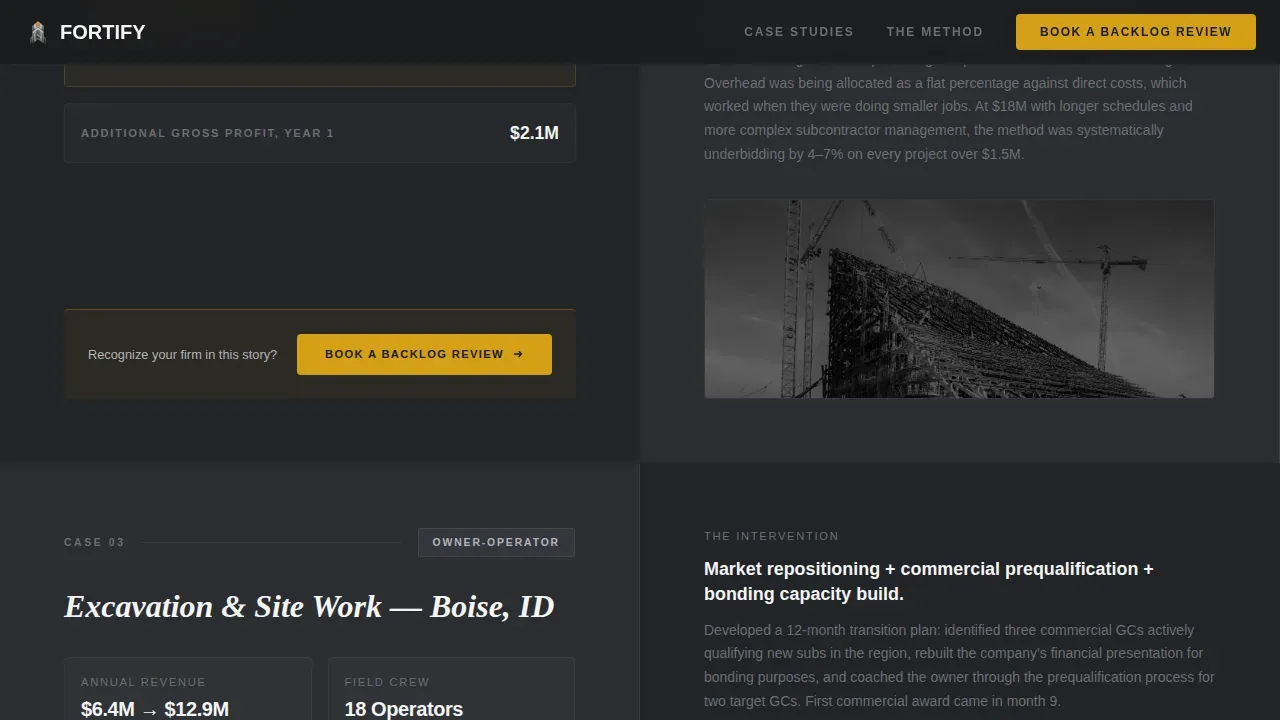Image resolution: width=1280 pixels, height=720 pixels.
Task: Click the 18 Operators value
Action: [x=404, y=709]
